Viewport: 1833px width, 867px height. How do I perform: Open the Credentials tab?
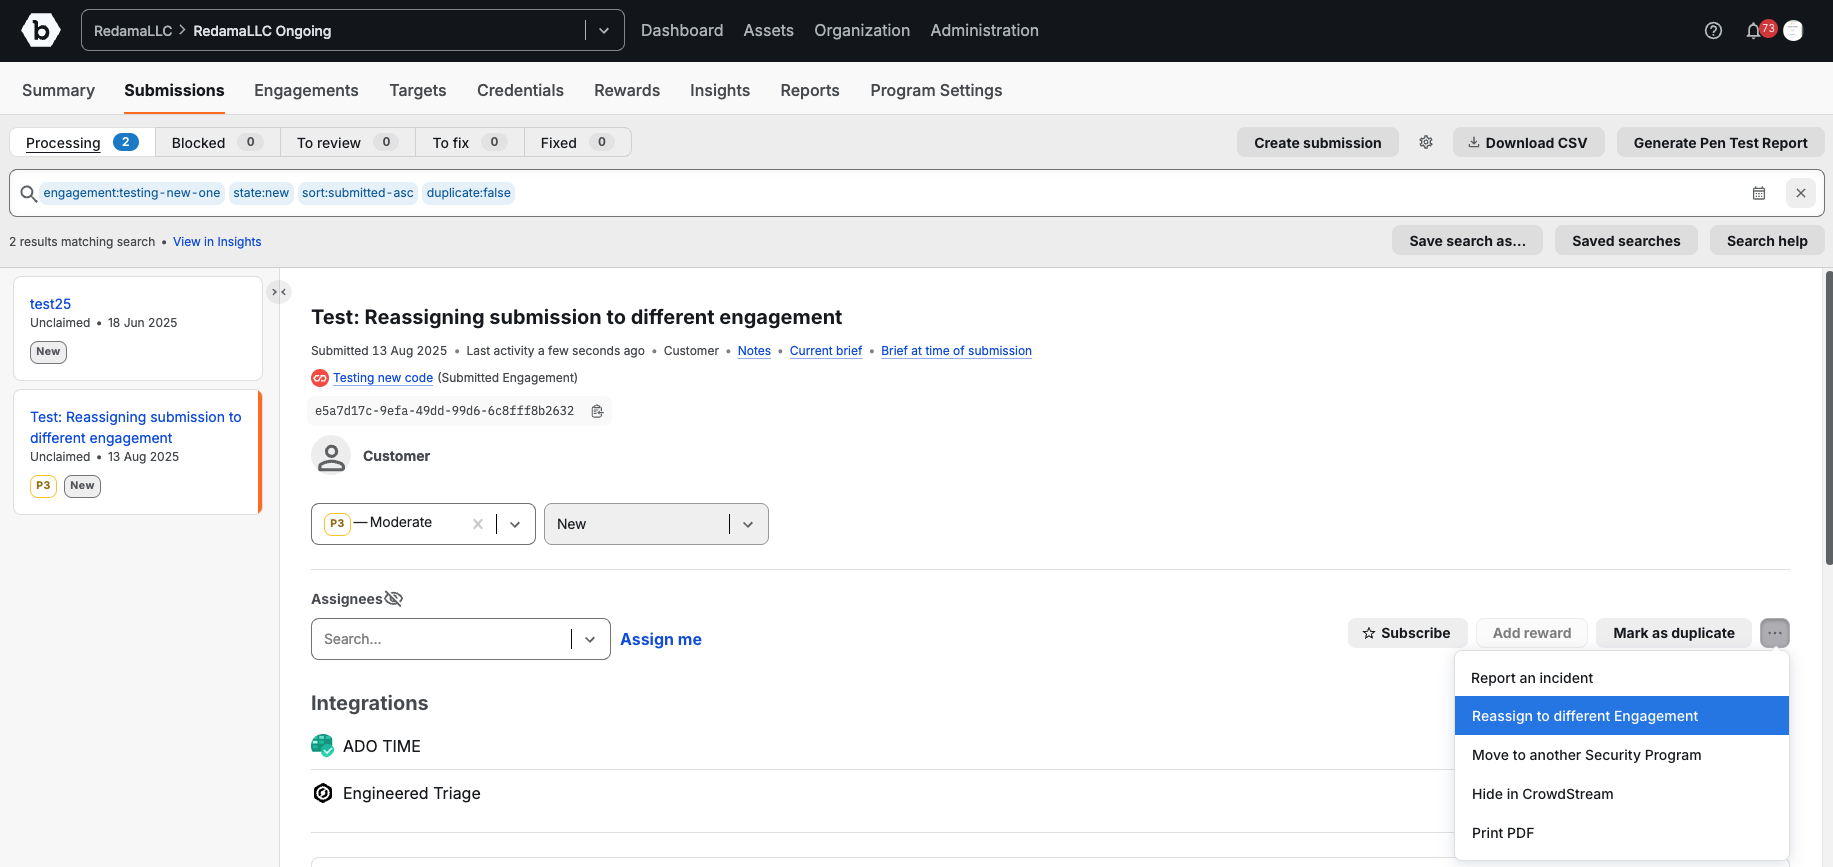point(520,90)
